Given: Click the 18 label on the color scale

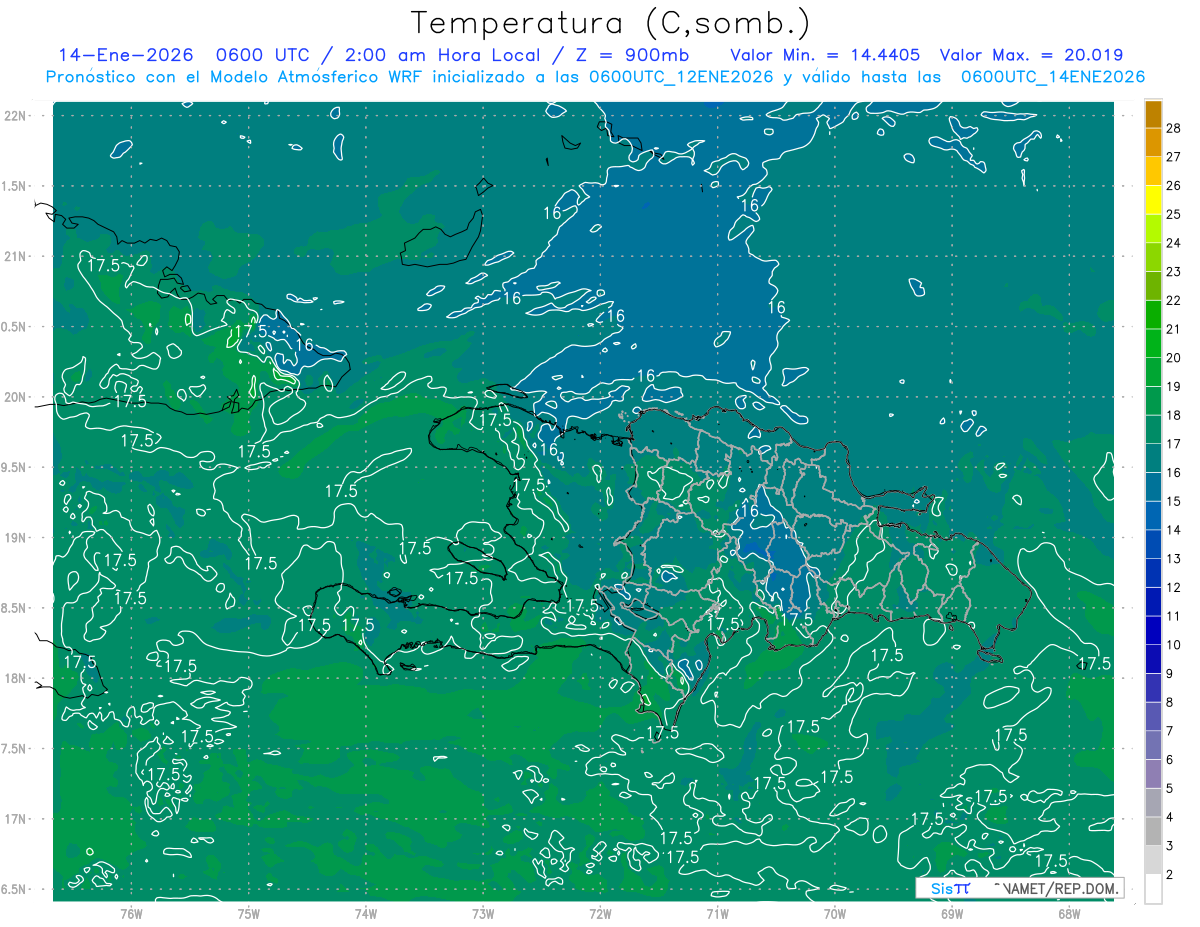Looking at the screenshot, I should click(x=1173, y=415).
